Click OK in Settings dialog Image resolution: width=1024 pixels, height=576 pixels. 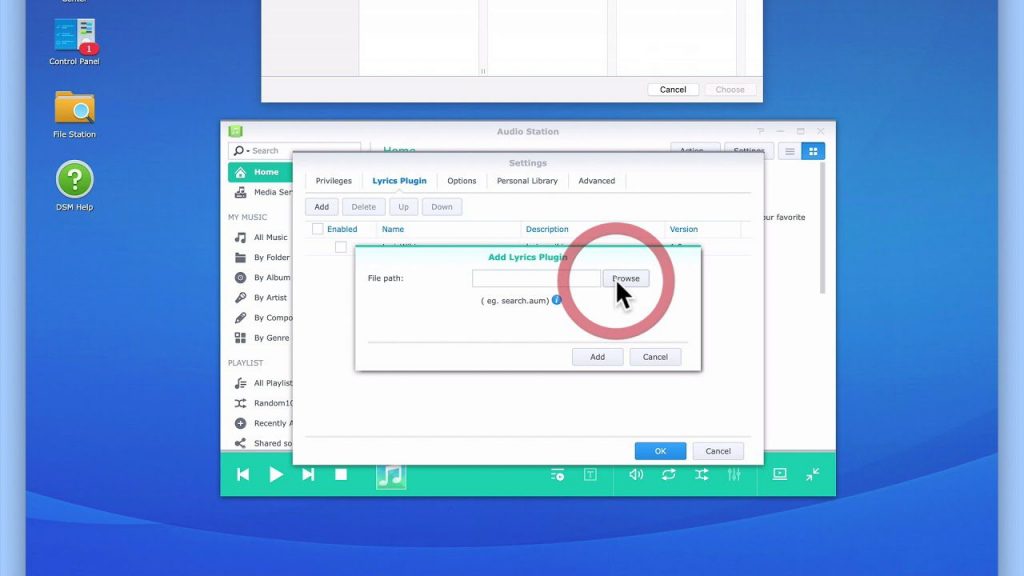click(x=660, y=451)
